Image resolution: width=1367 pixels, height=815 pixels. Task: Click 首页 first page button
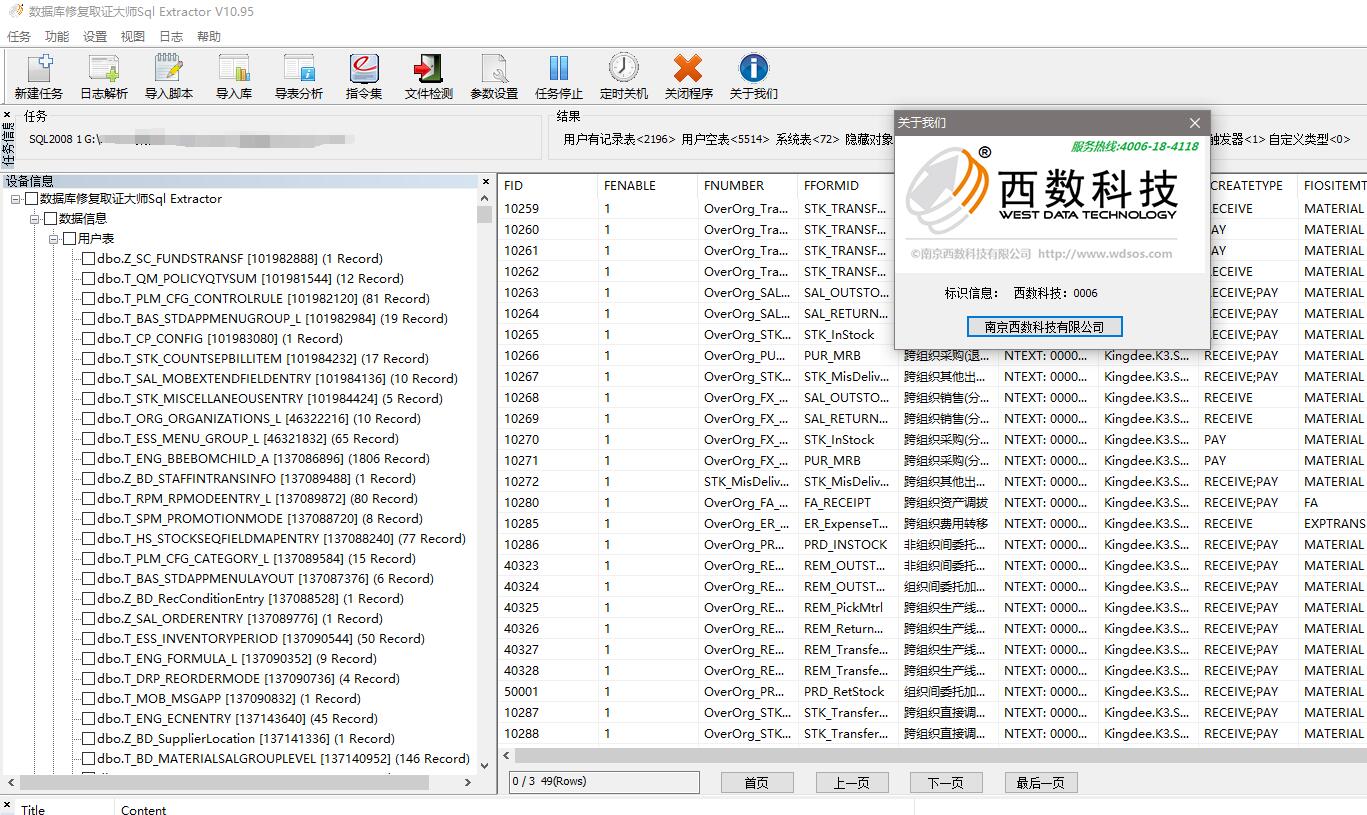756,783
